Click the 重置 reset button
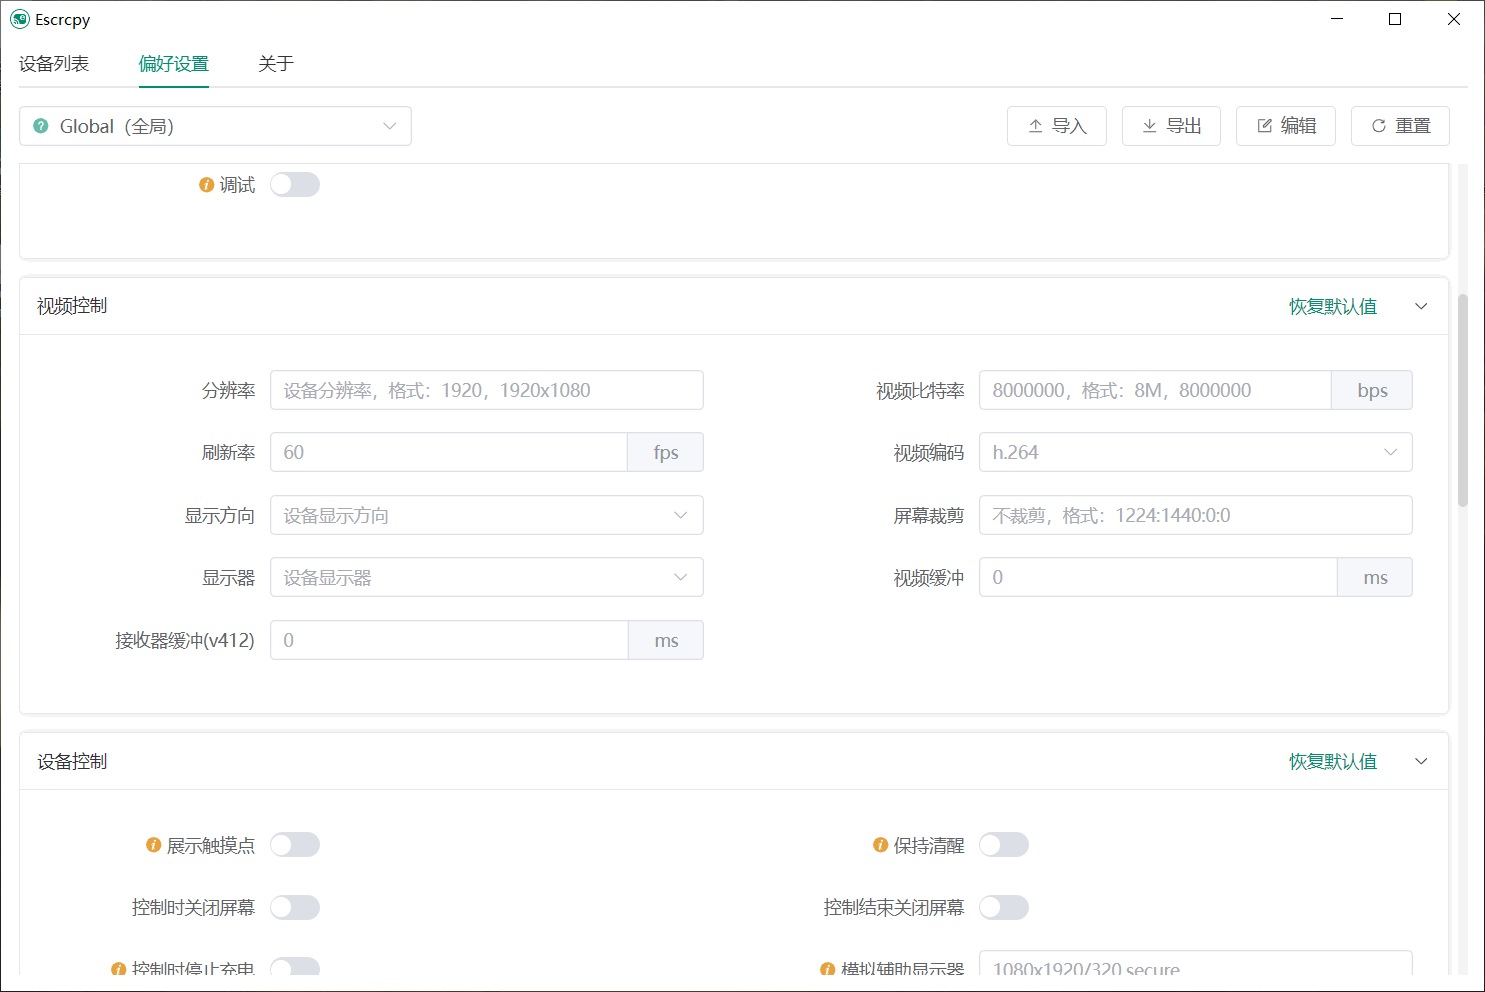This screenshot has width=1485, height=992. (1400, 126)
